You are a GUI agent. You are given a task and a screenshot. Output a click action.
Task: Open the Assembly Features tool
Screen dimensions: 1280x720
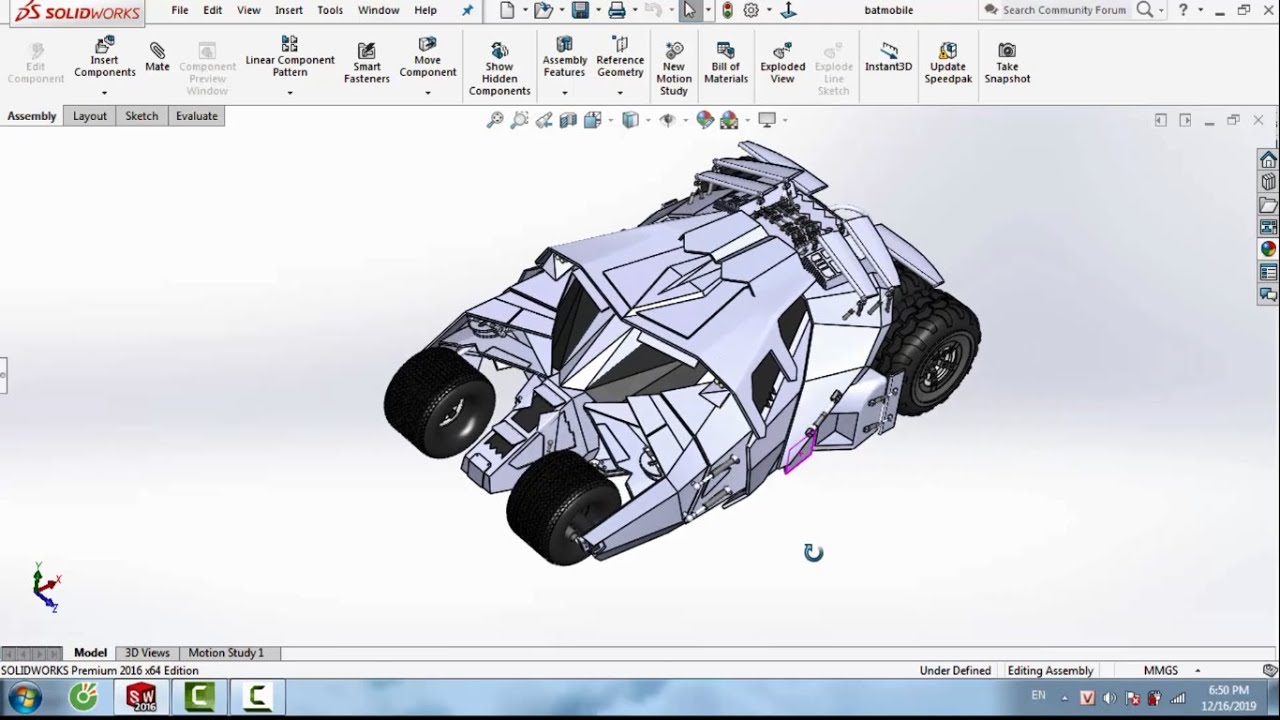565,58
